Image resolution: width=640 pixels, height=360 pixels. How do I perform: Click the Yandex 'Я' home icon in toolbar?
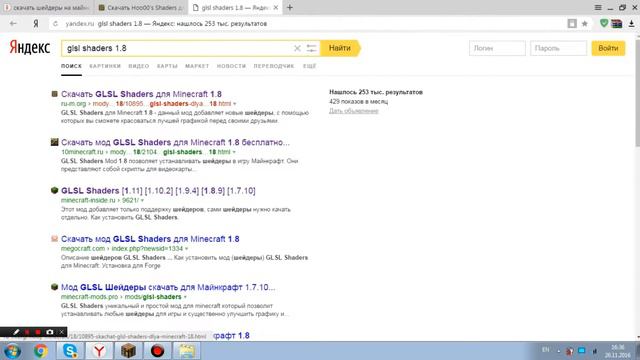[x=36, y=24]
